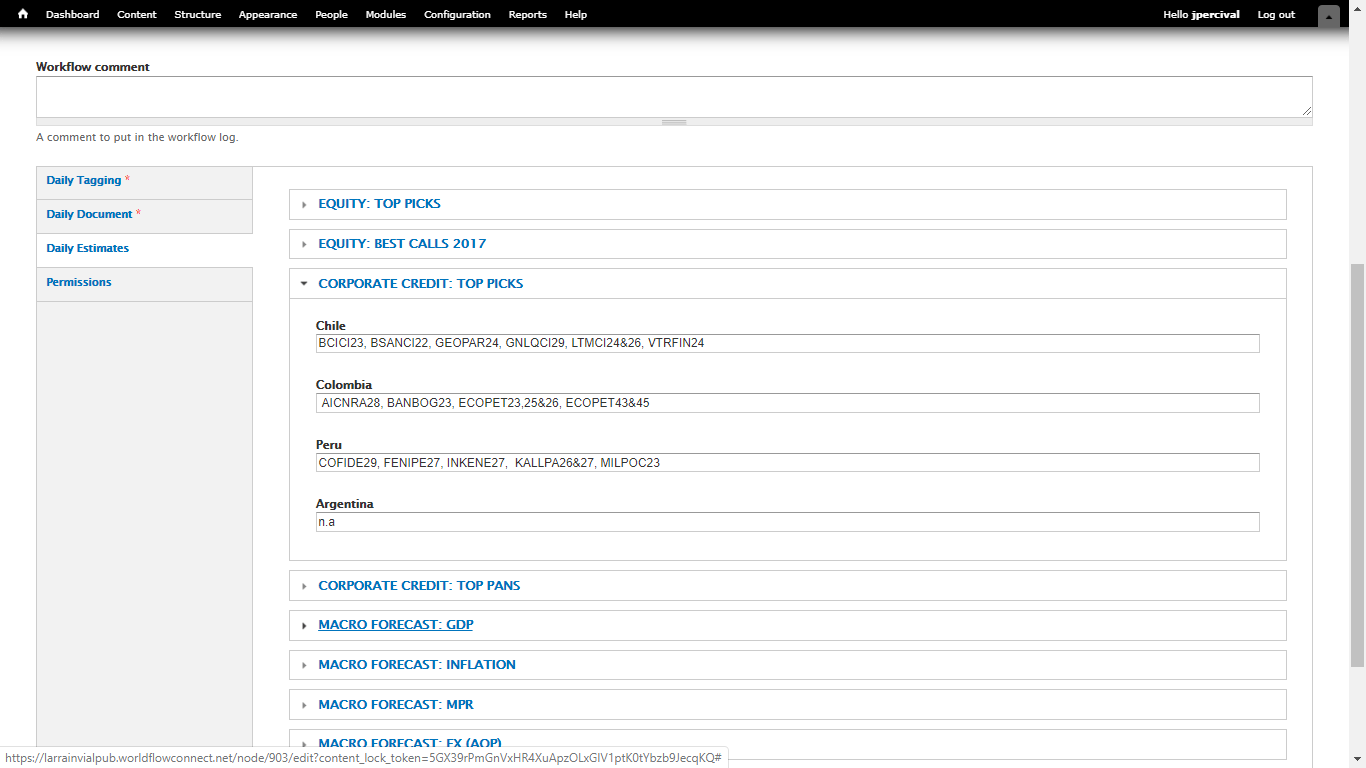Open the MACRO FORECAST: GDP section
Screen dimensions: 1366x768
click(395, 625)
